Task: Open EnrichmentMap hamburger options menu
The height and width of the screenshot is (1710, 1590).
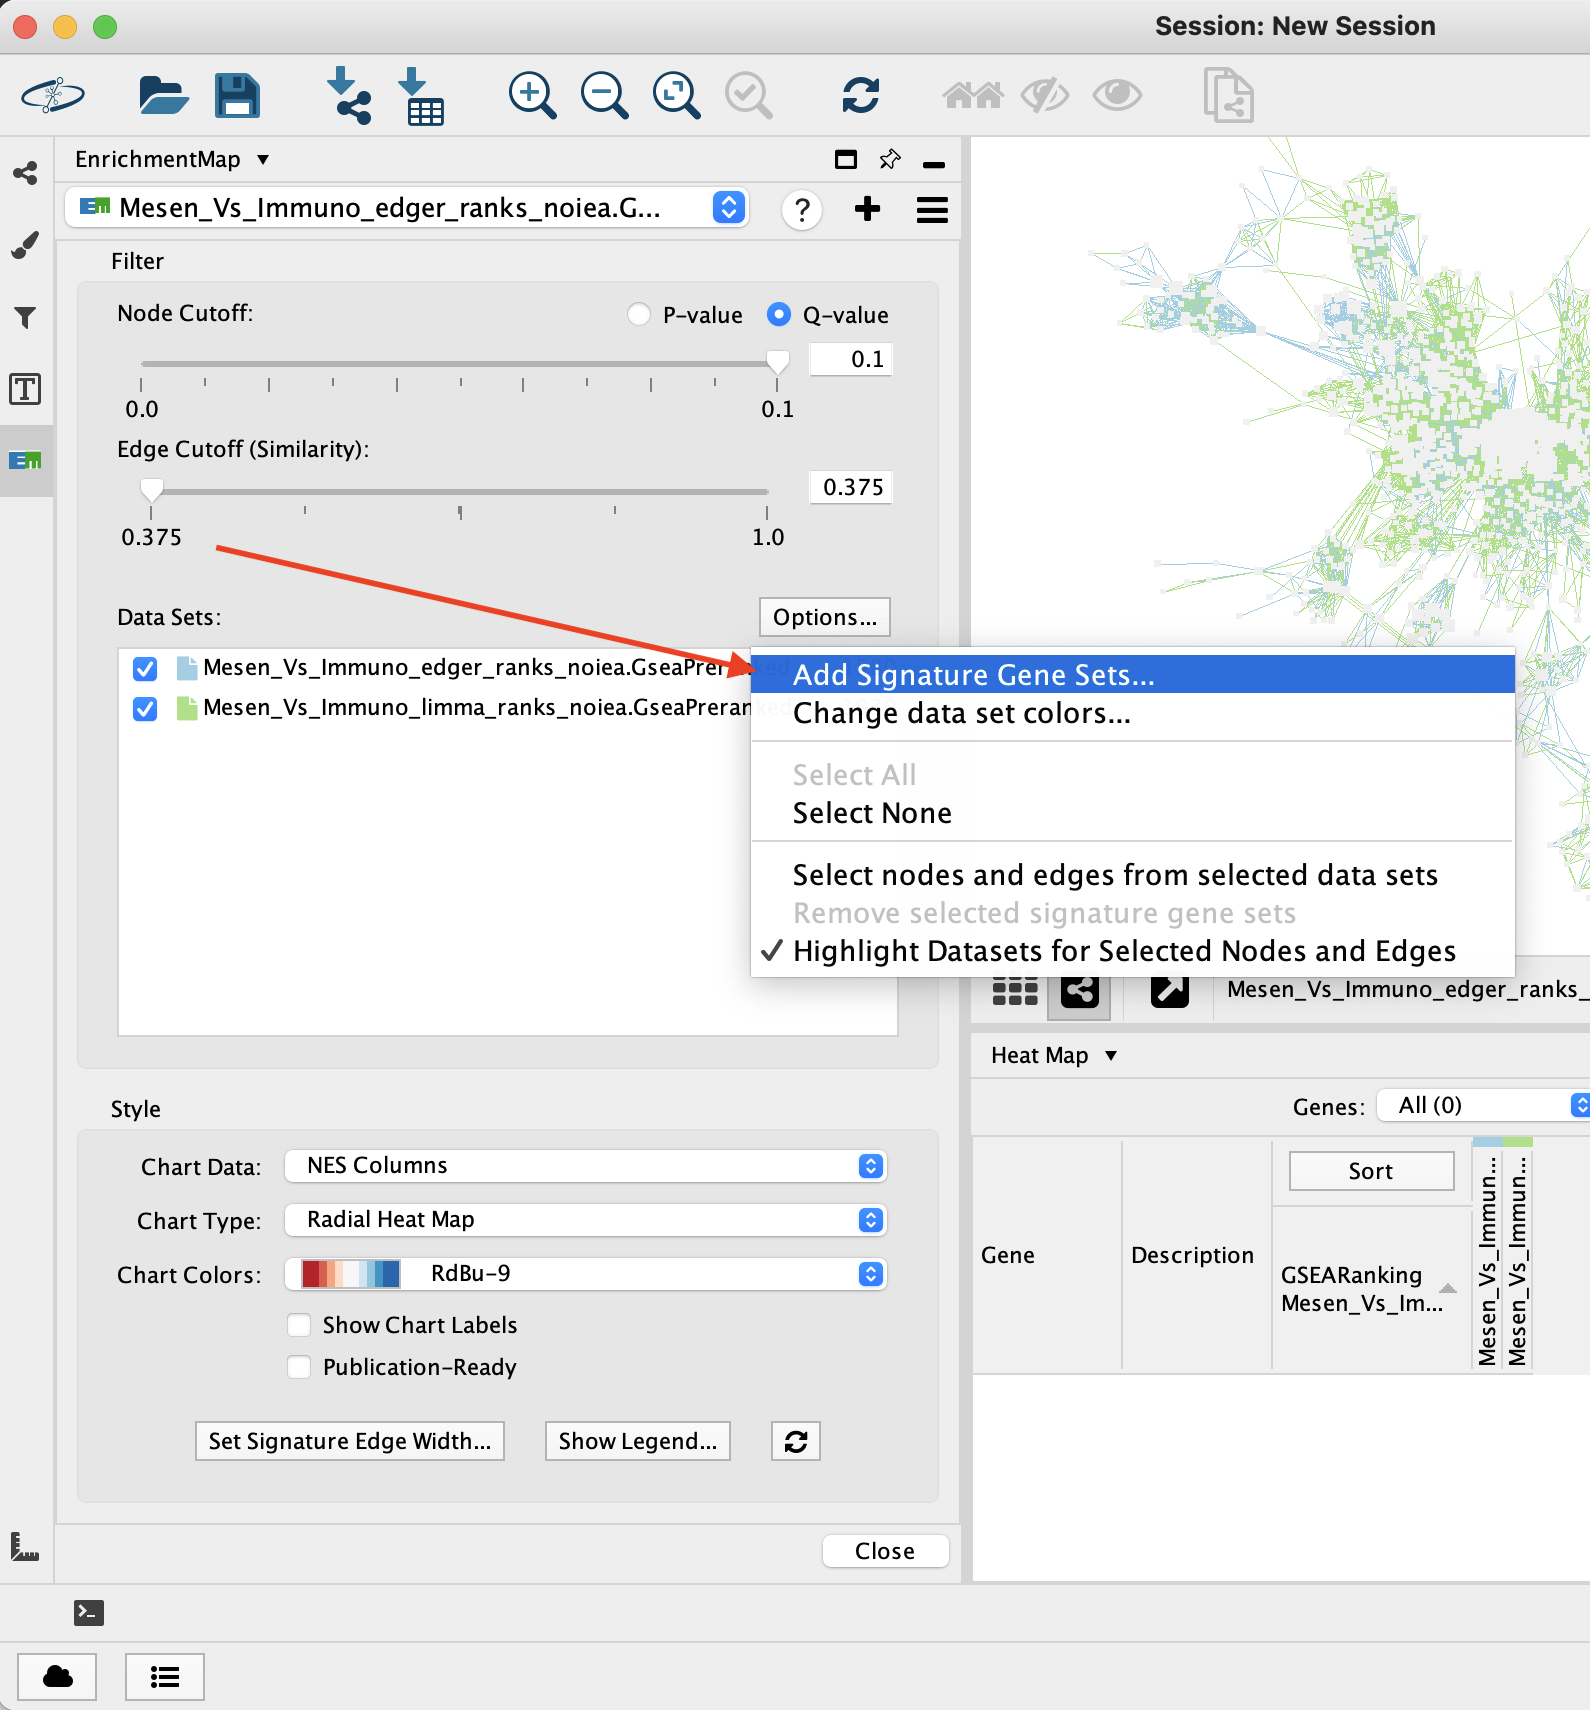Action: tap(932, 210)
